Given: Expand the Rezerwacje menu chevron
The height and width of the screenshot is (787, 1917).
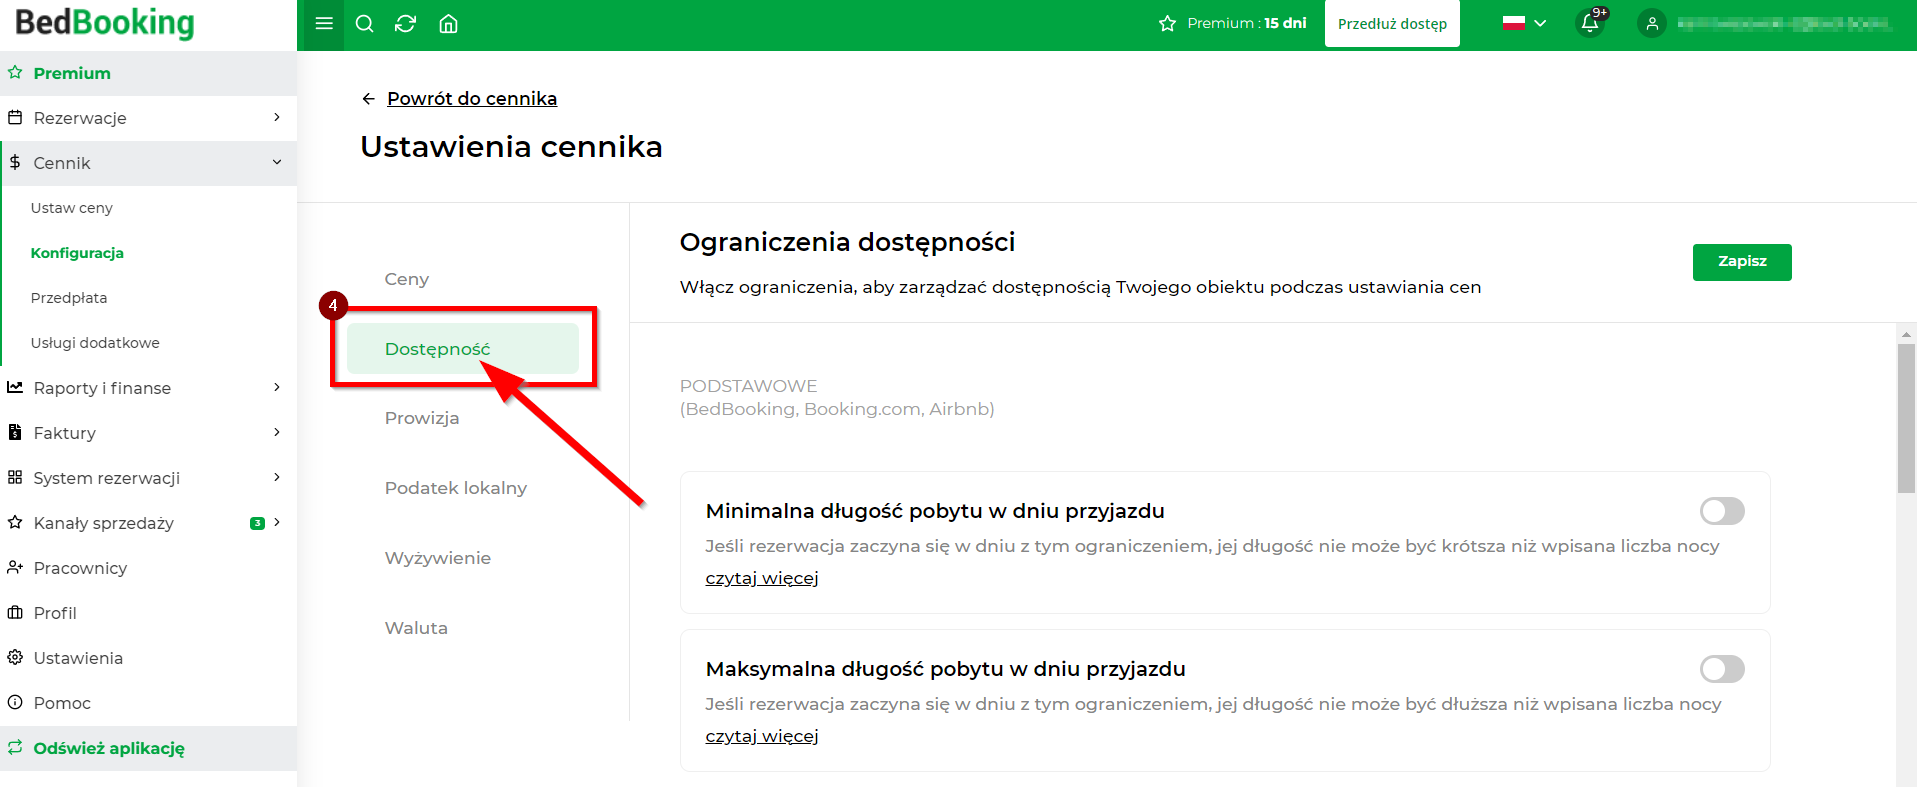Looking at the screenshot, I should (x=277, y=117).
